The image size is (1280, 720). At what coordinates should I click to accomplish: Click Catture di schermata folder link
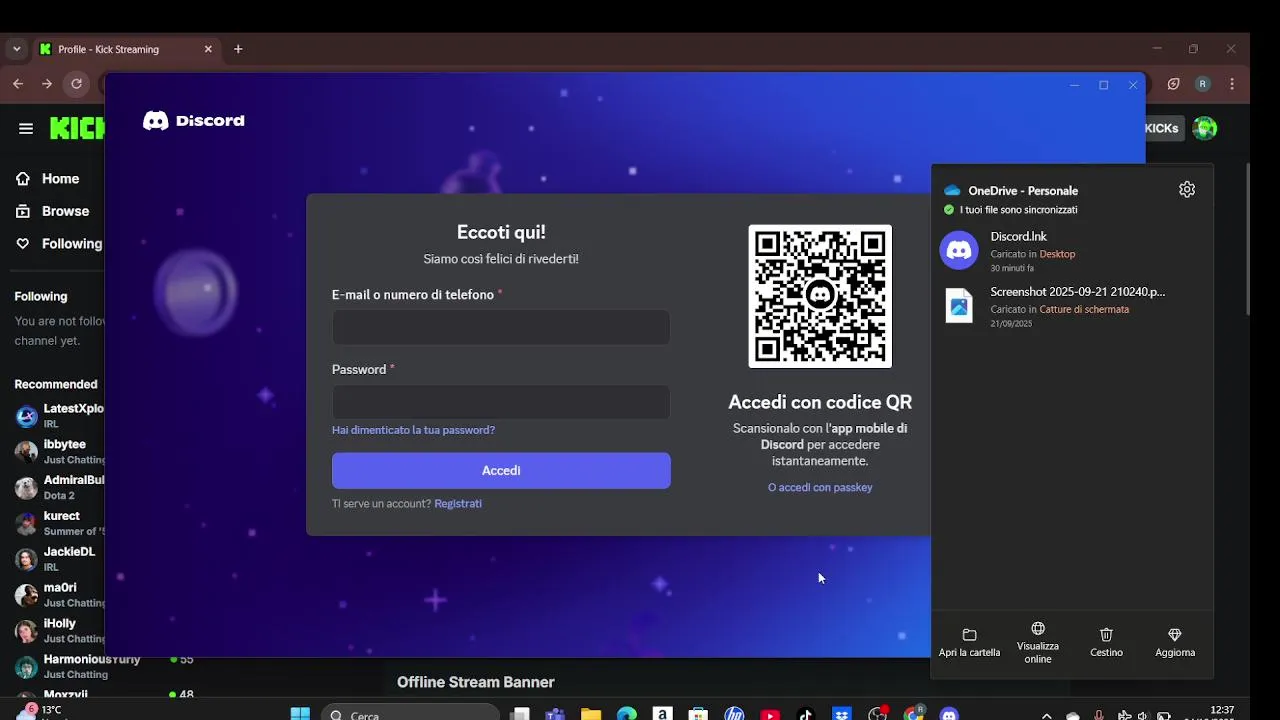1084,309
